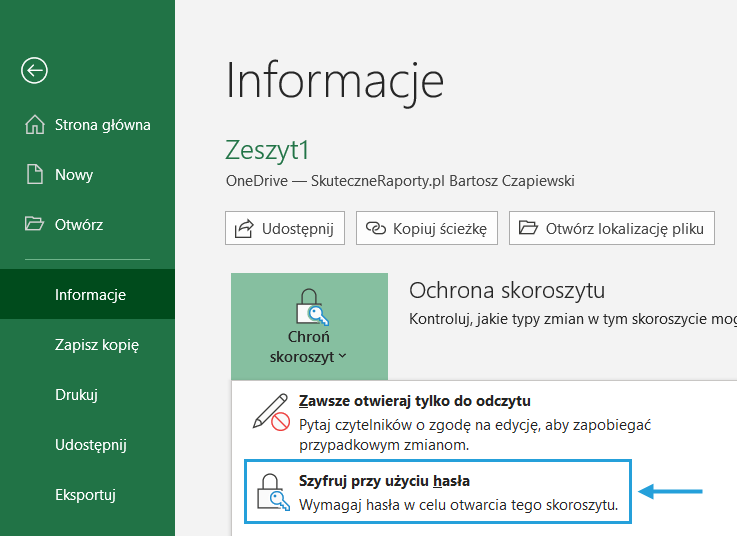Choose Eksportuj from the sidebar

[x=86, y=495]
